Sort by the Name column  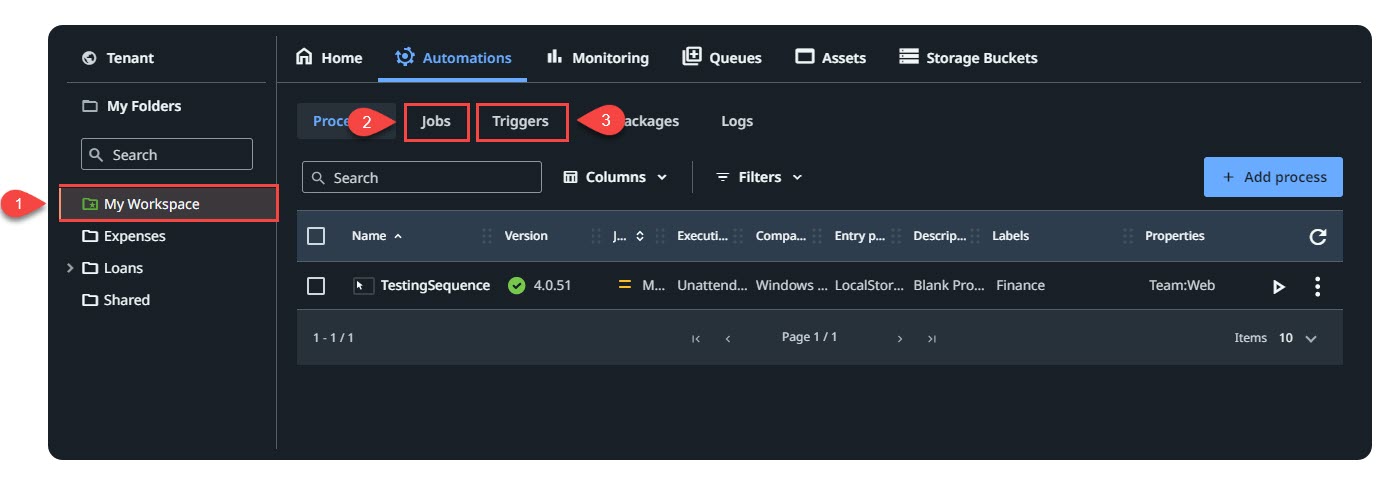click(x=377, y=236)
